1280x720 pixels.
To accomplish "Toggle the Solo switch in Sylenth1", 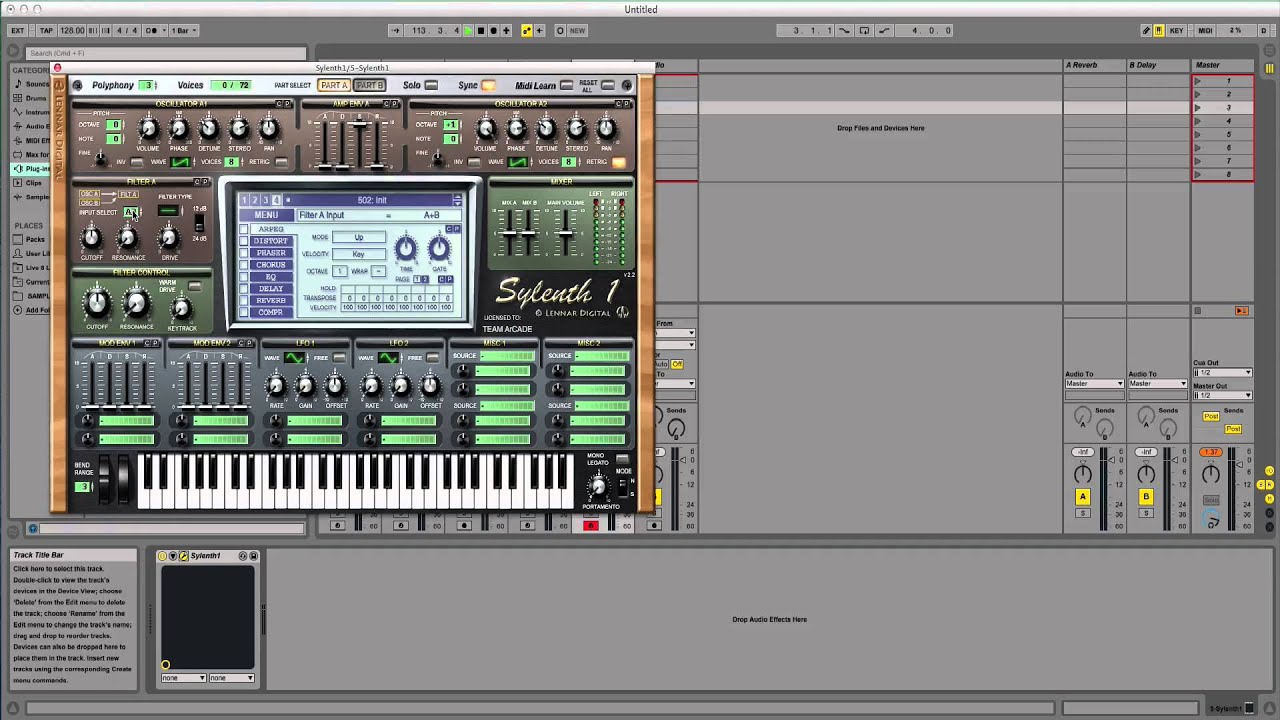I will tap(431, 85).
